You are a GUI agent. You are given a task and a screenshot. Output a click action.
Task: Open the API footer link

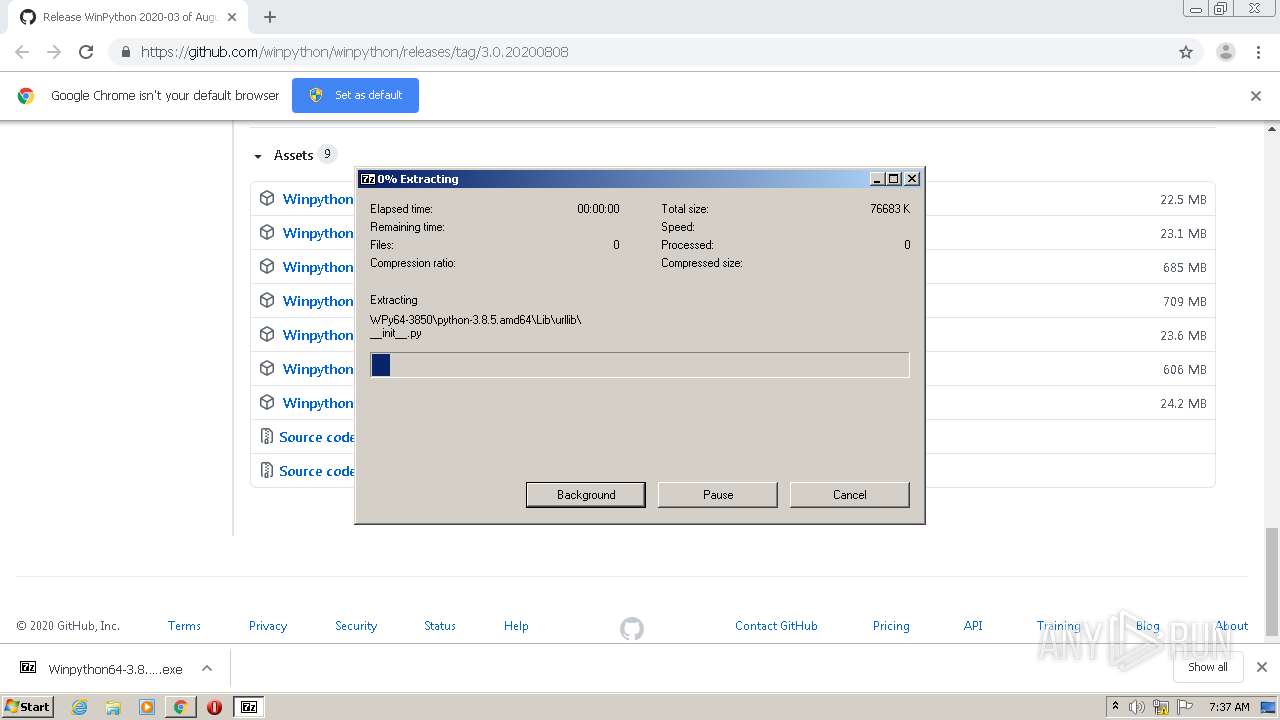(x=973, y=626)
